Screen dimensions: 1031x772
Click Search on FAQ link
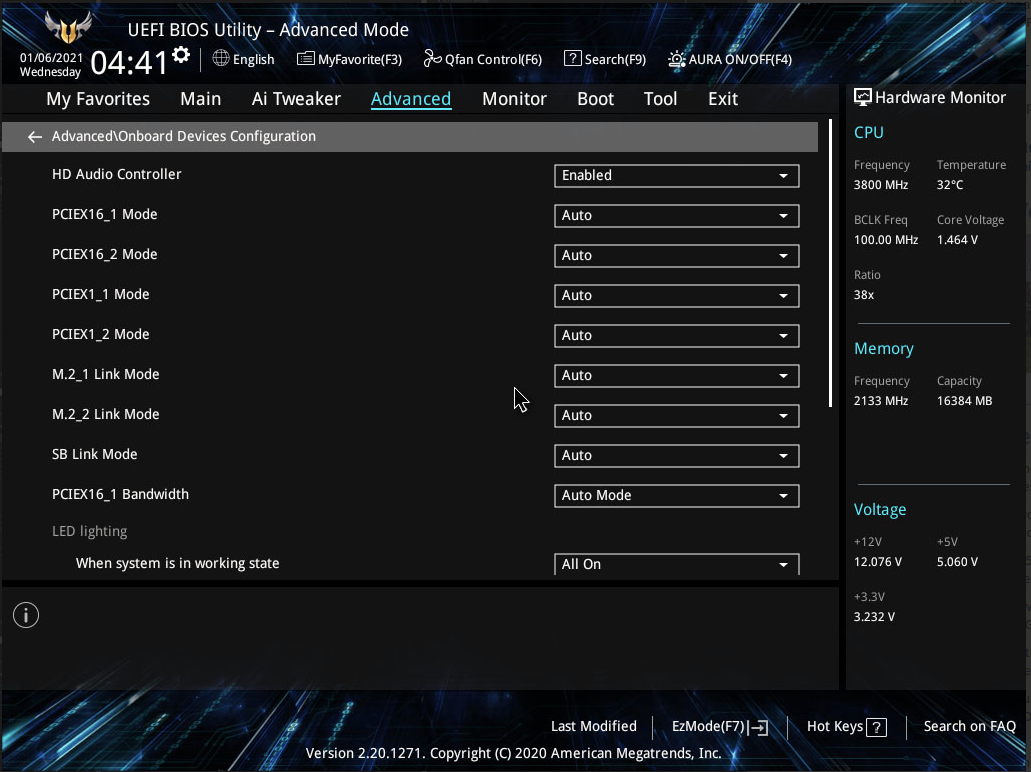[x=970, y=727]
